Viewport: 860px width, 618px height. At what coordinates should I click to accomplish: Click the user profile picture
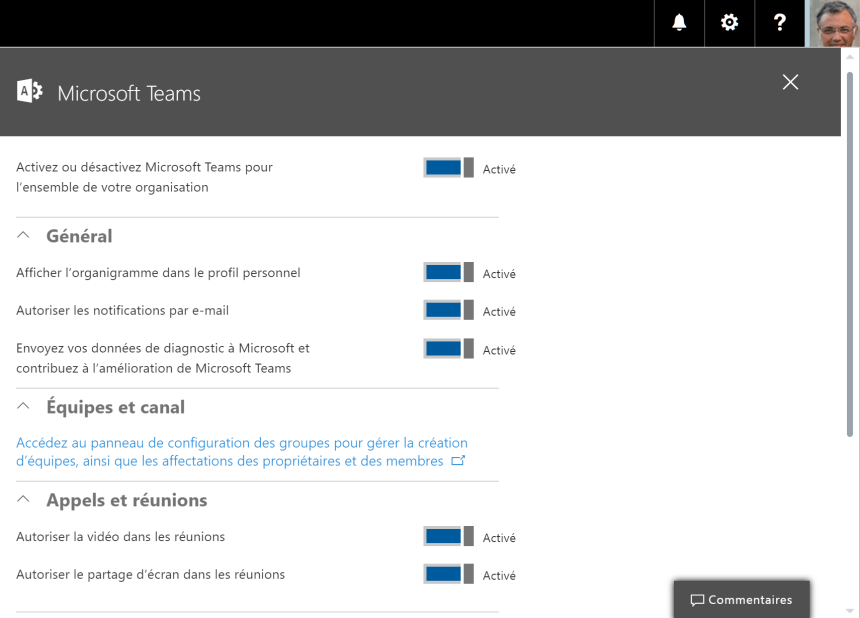[x=832, y=23]
